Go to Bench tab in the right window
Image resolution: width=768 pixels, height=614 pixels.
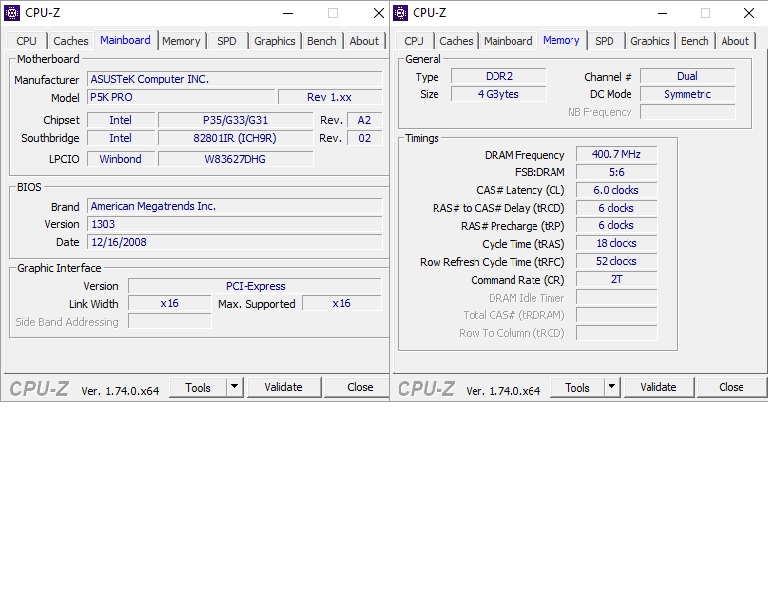click(x=695, y=41)
